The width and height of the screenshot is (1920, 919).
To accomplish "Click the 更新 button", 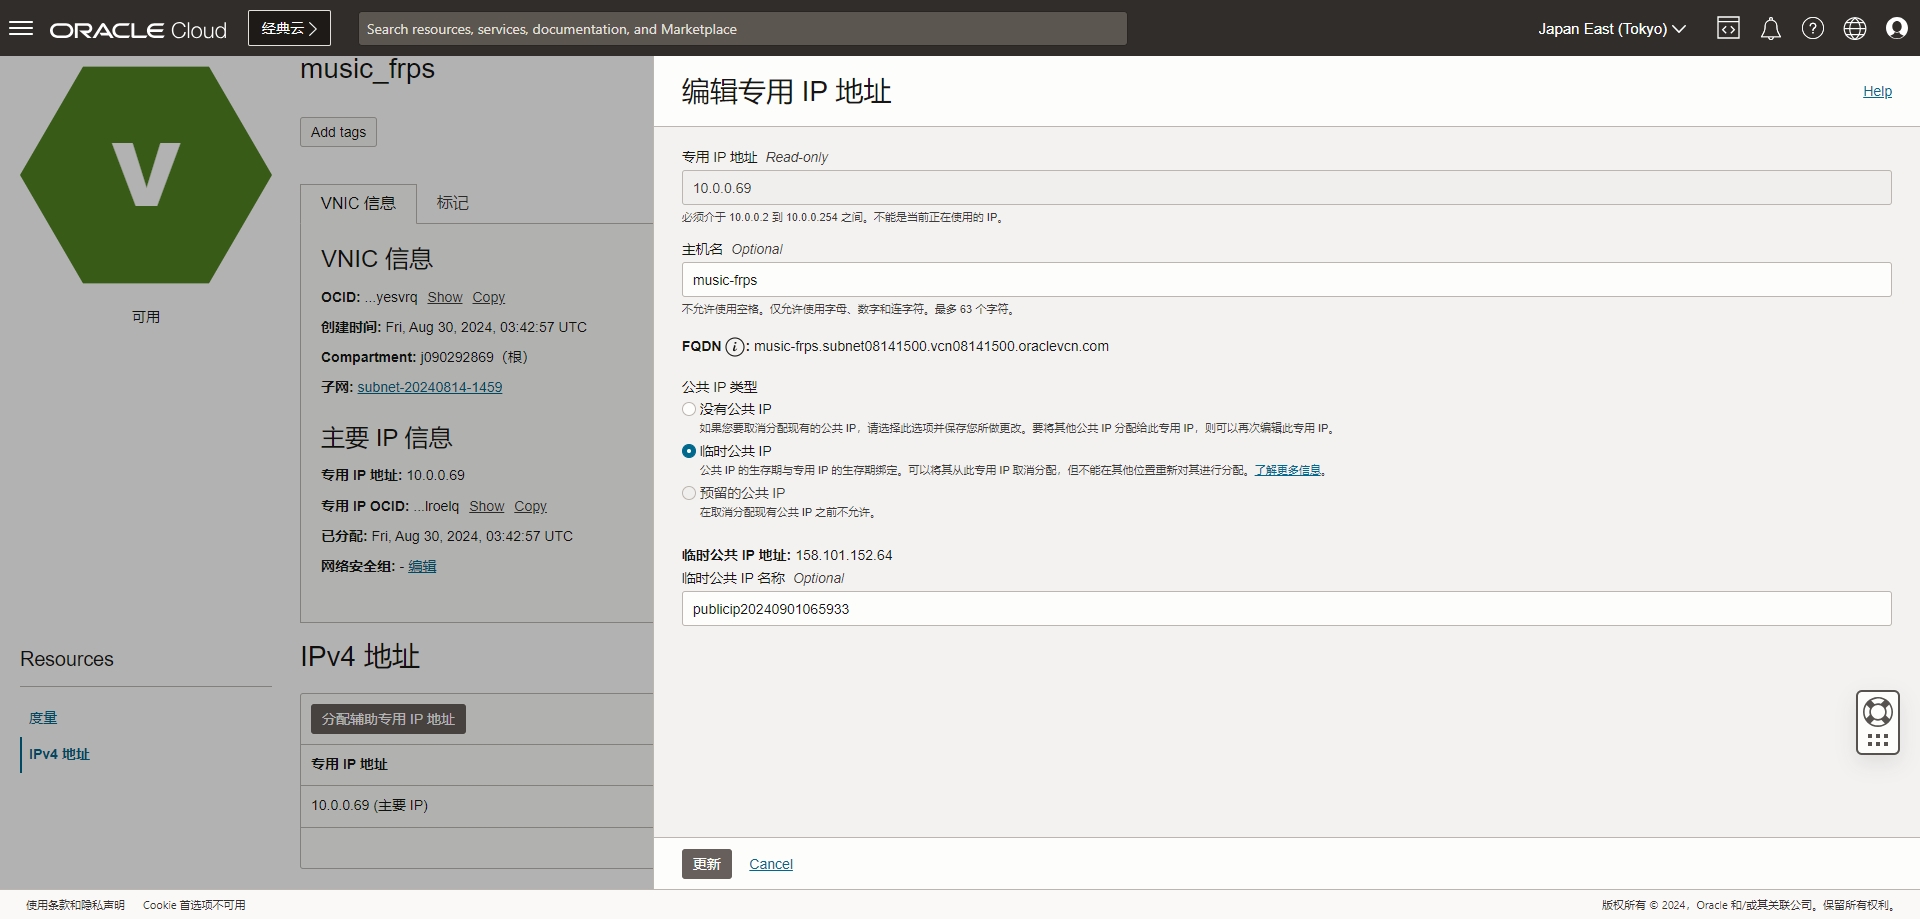I will 706,864.
